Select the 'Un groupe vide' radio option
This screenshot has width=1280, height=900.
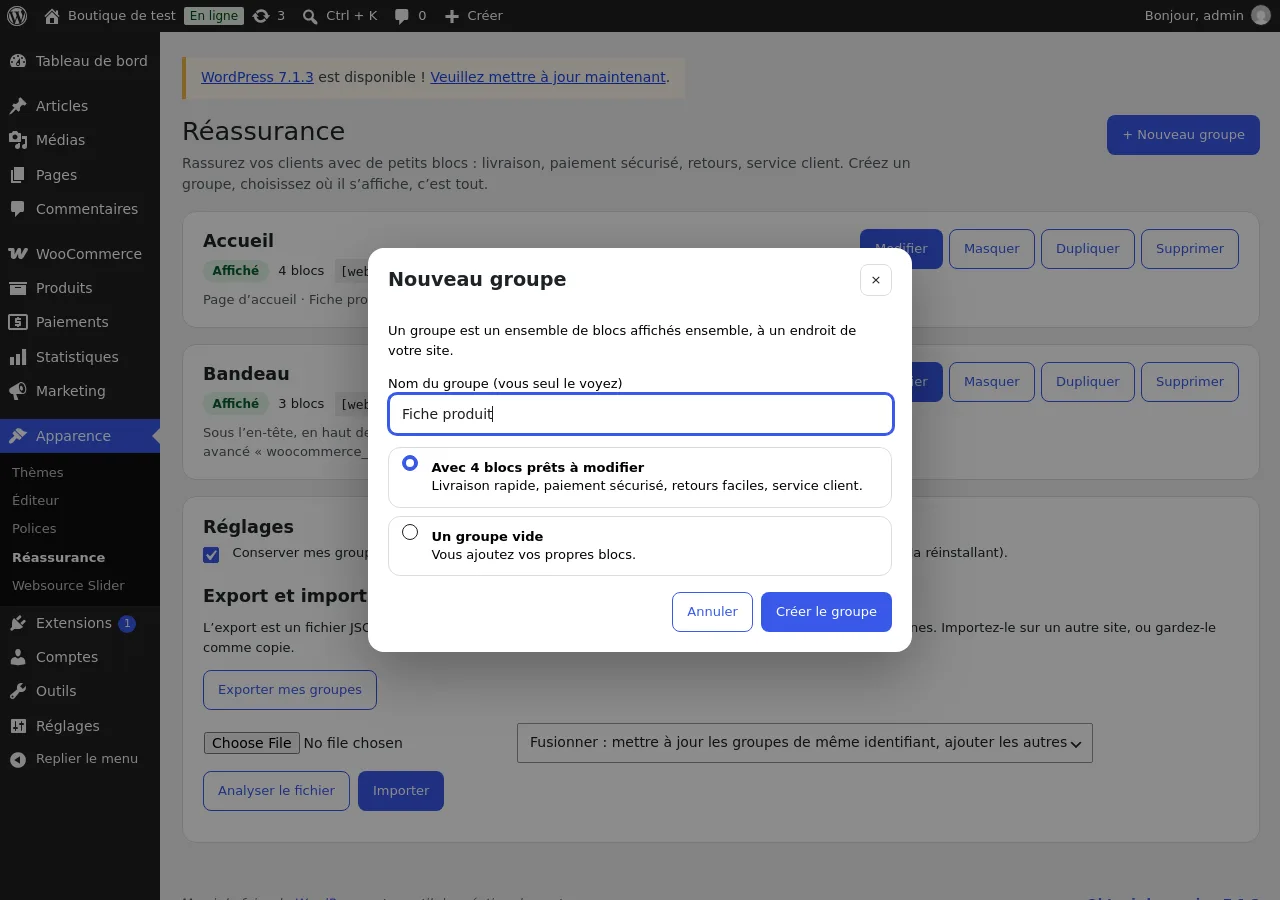pyautogui.click(x=410, y=532)
